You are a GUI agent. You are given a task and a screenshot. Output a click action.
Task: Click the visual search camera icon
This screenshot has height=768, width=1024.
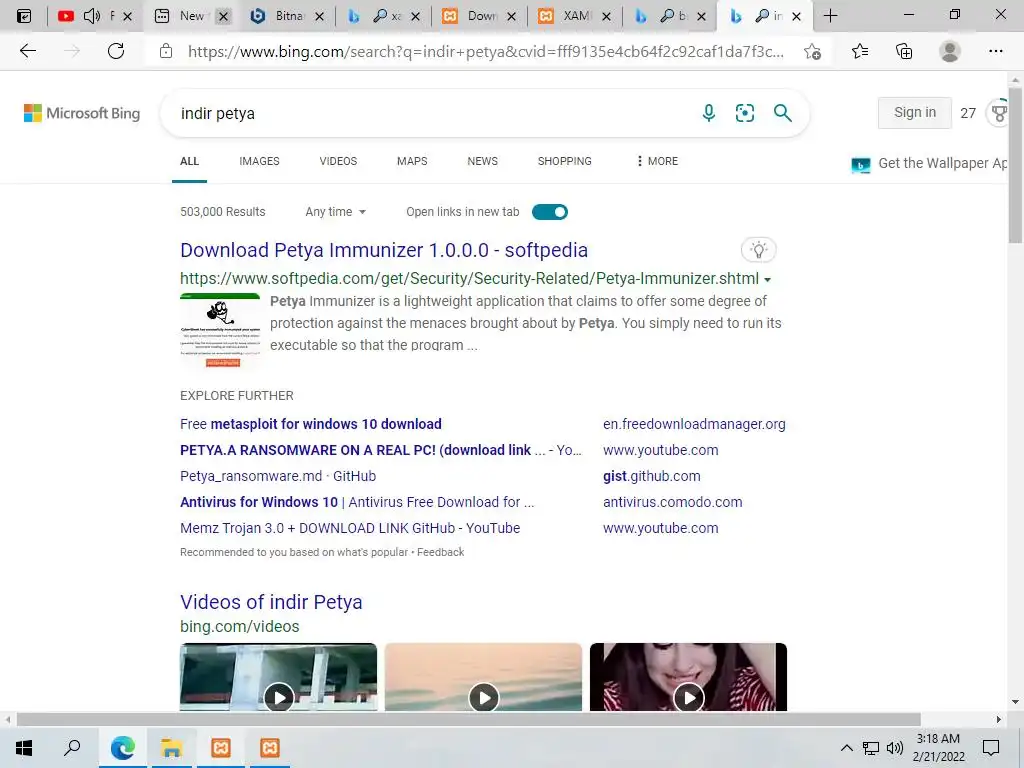pos(744,113)
